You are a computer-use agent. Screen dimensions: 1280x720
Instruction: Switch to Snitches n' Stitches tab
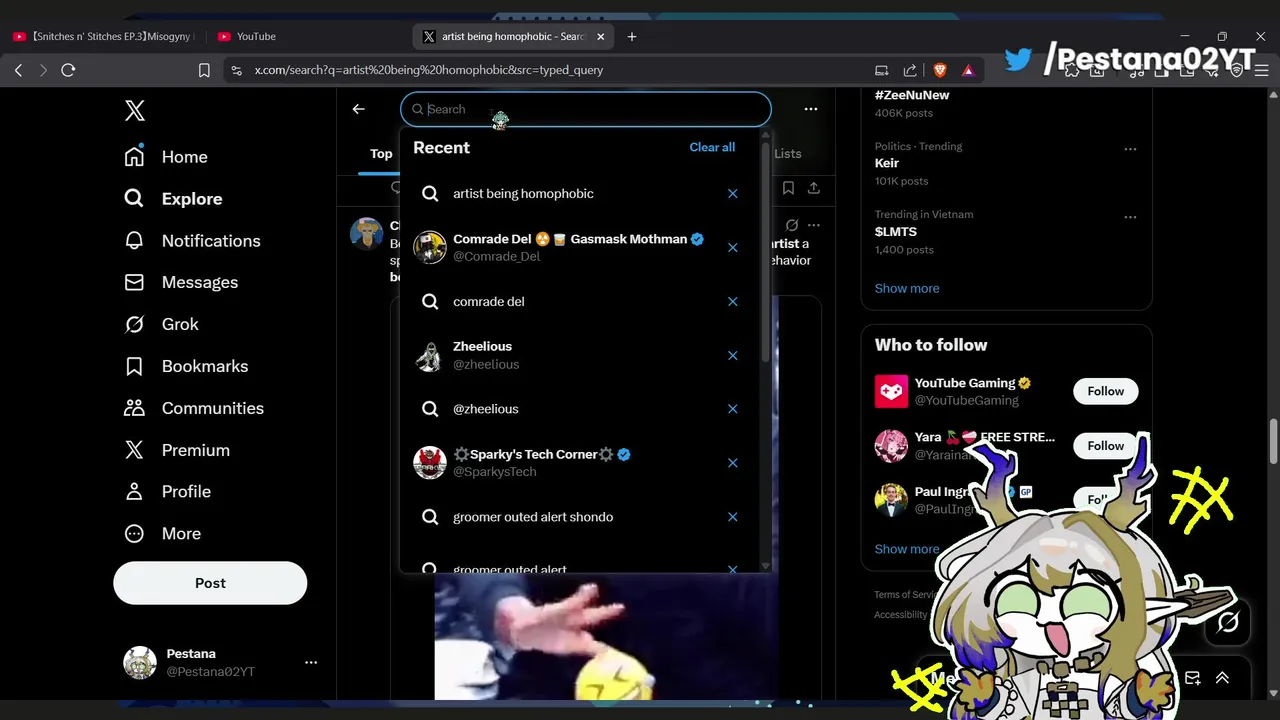pyautogui.click(x=103, y=36)
